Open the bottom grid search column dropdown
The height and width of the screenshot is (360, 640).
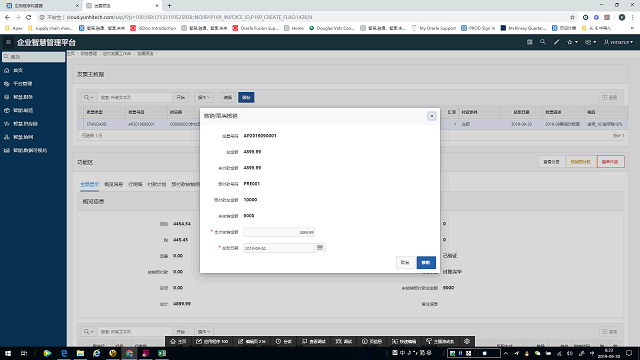89,332
